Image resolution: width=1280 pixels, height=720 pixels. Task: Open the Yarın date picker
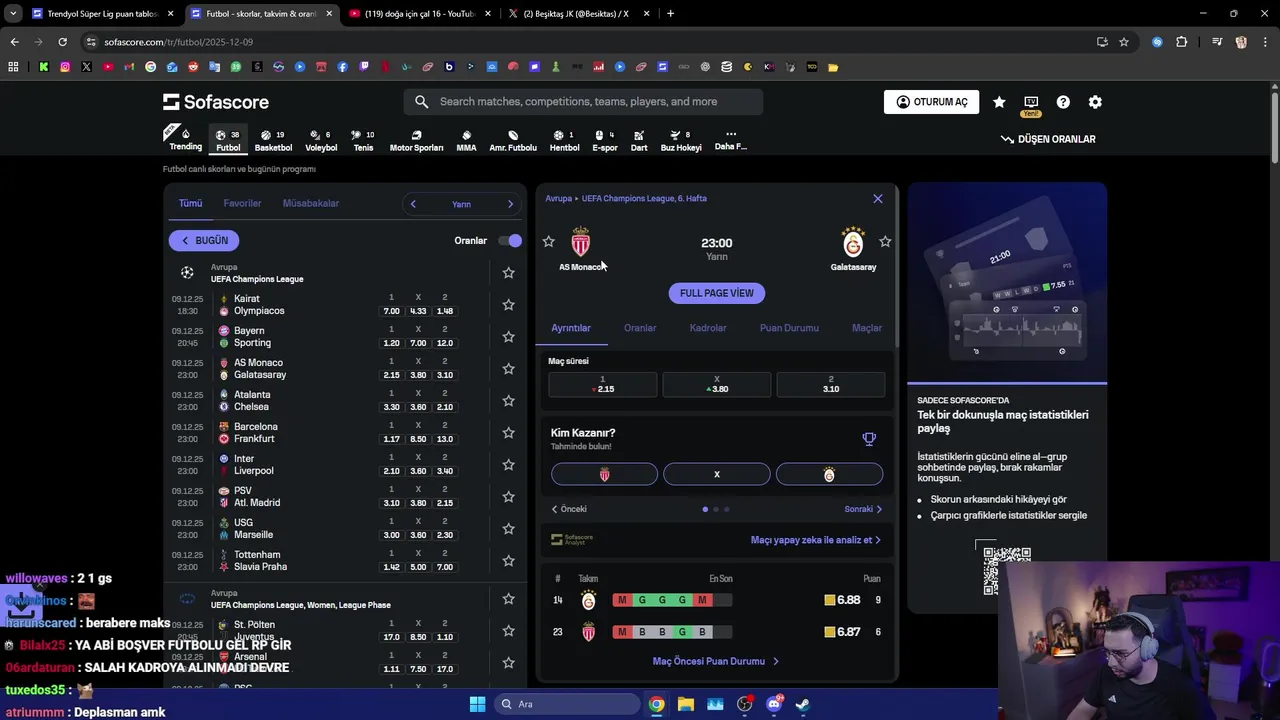(461, 204)
